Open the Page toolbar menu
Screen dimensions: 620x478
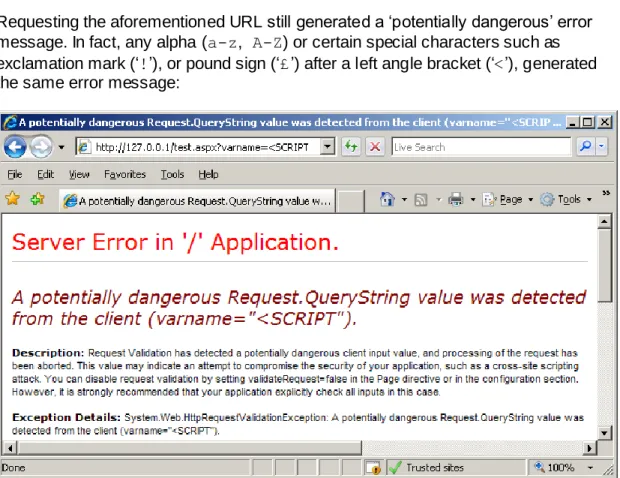tap(508, 200)
